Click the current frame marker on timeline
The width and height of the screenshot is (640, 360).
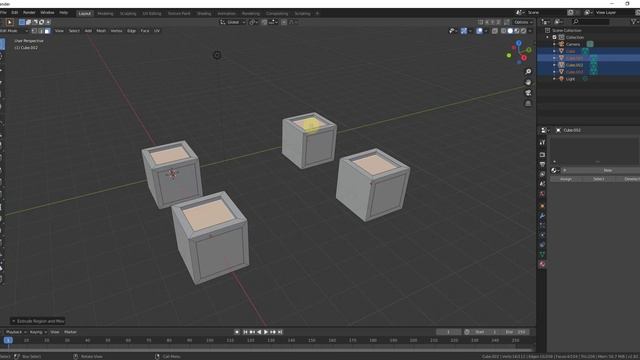8,340
